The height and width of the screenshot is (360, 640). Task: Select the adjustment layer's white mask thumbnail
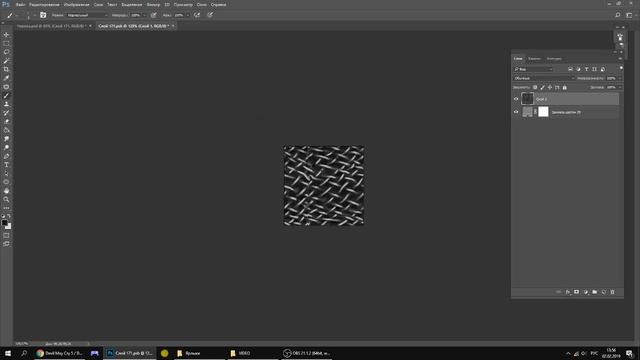[x=543, y=112]
